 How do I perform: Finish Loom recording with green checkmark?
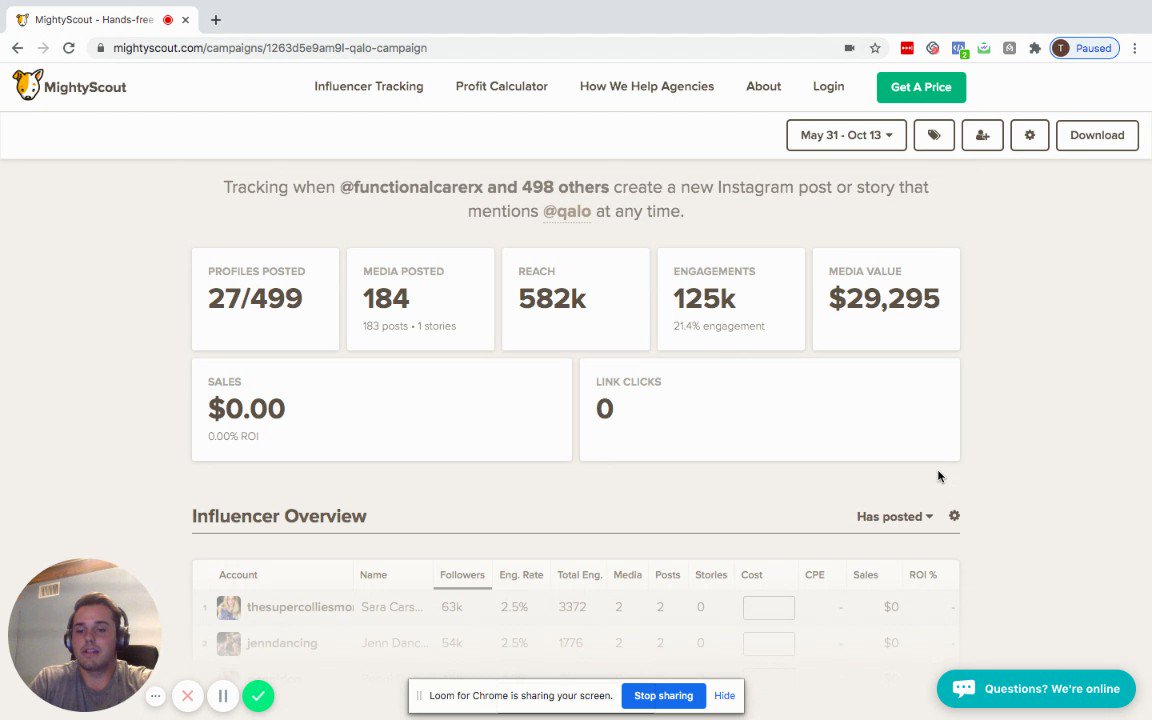pyautogui.click(x=258, y=696)
